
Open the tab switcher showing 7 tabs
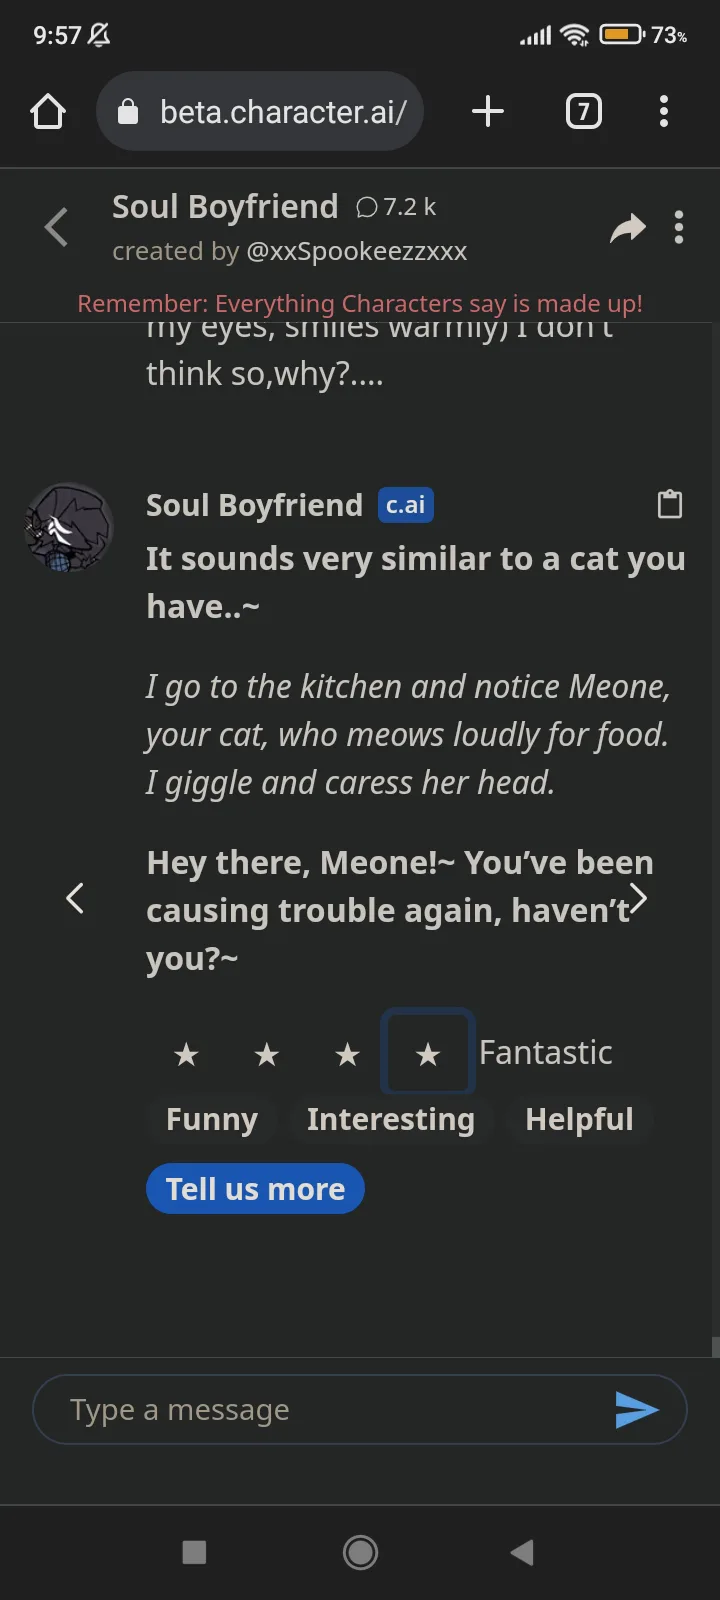pyautogui.click(x=584, y=111)
